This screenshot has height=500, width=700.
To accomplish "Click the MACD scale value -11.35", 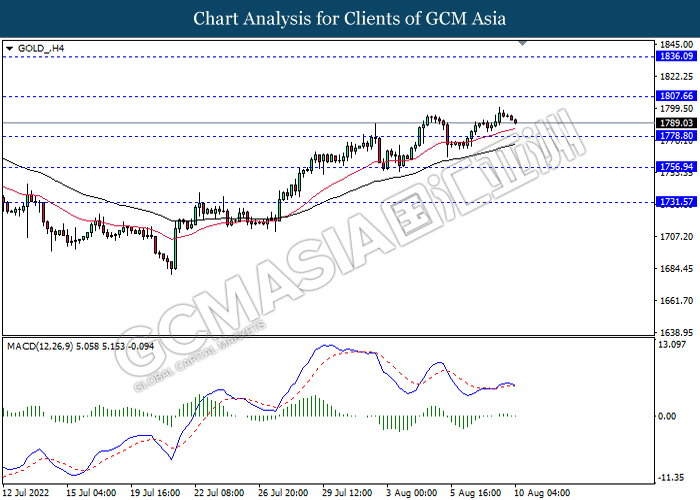I will click(x=671, y=478).
